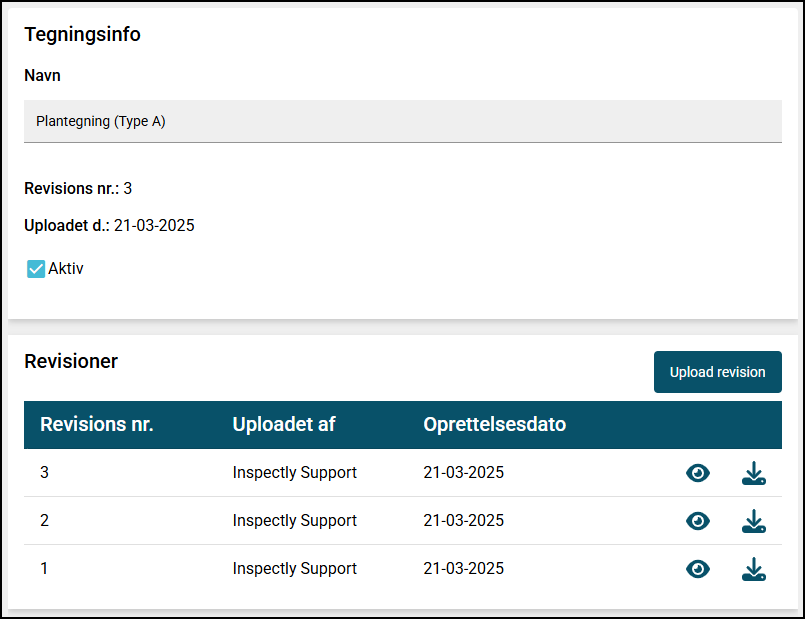Sort by the Revisions nr. column header
The image size is (805, 619).
click(x=97, y=424)
